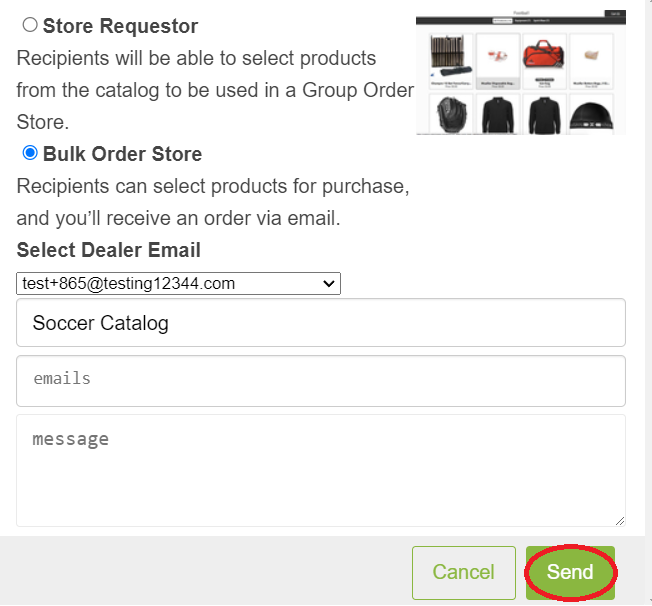Click into the emails input field
652x606 pixels.
click(321, 381)
